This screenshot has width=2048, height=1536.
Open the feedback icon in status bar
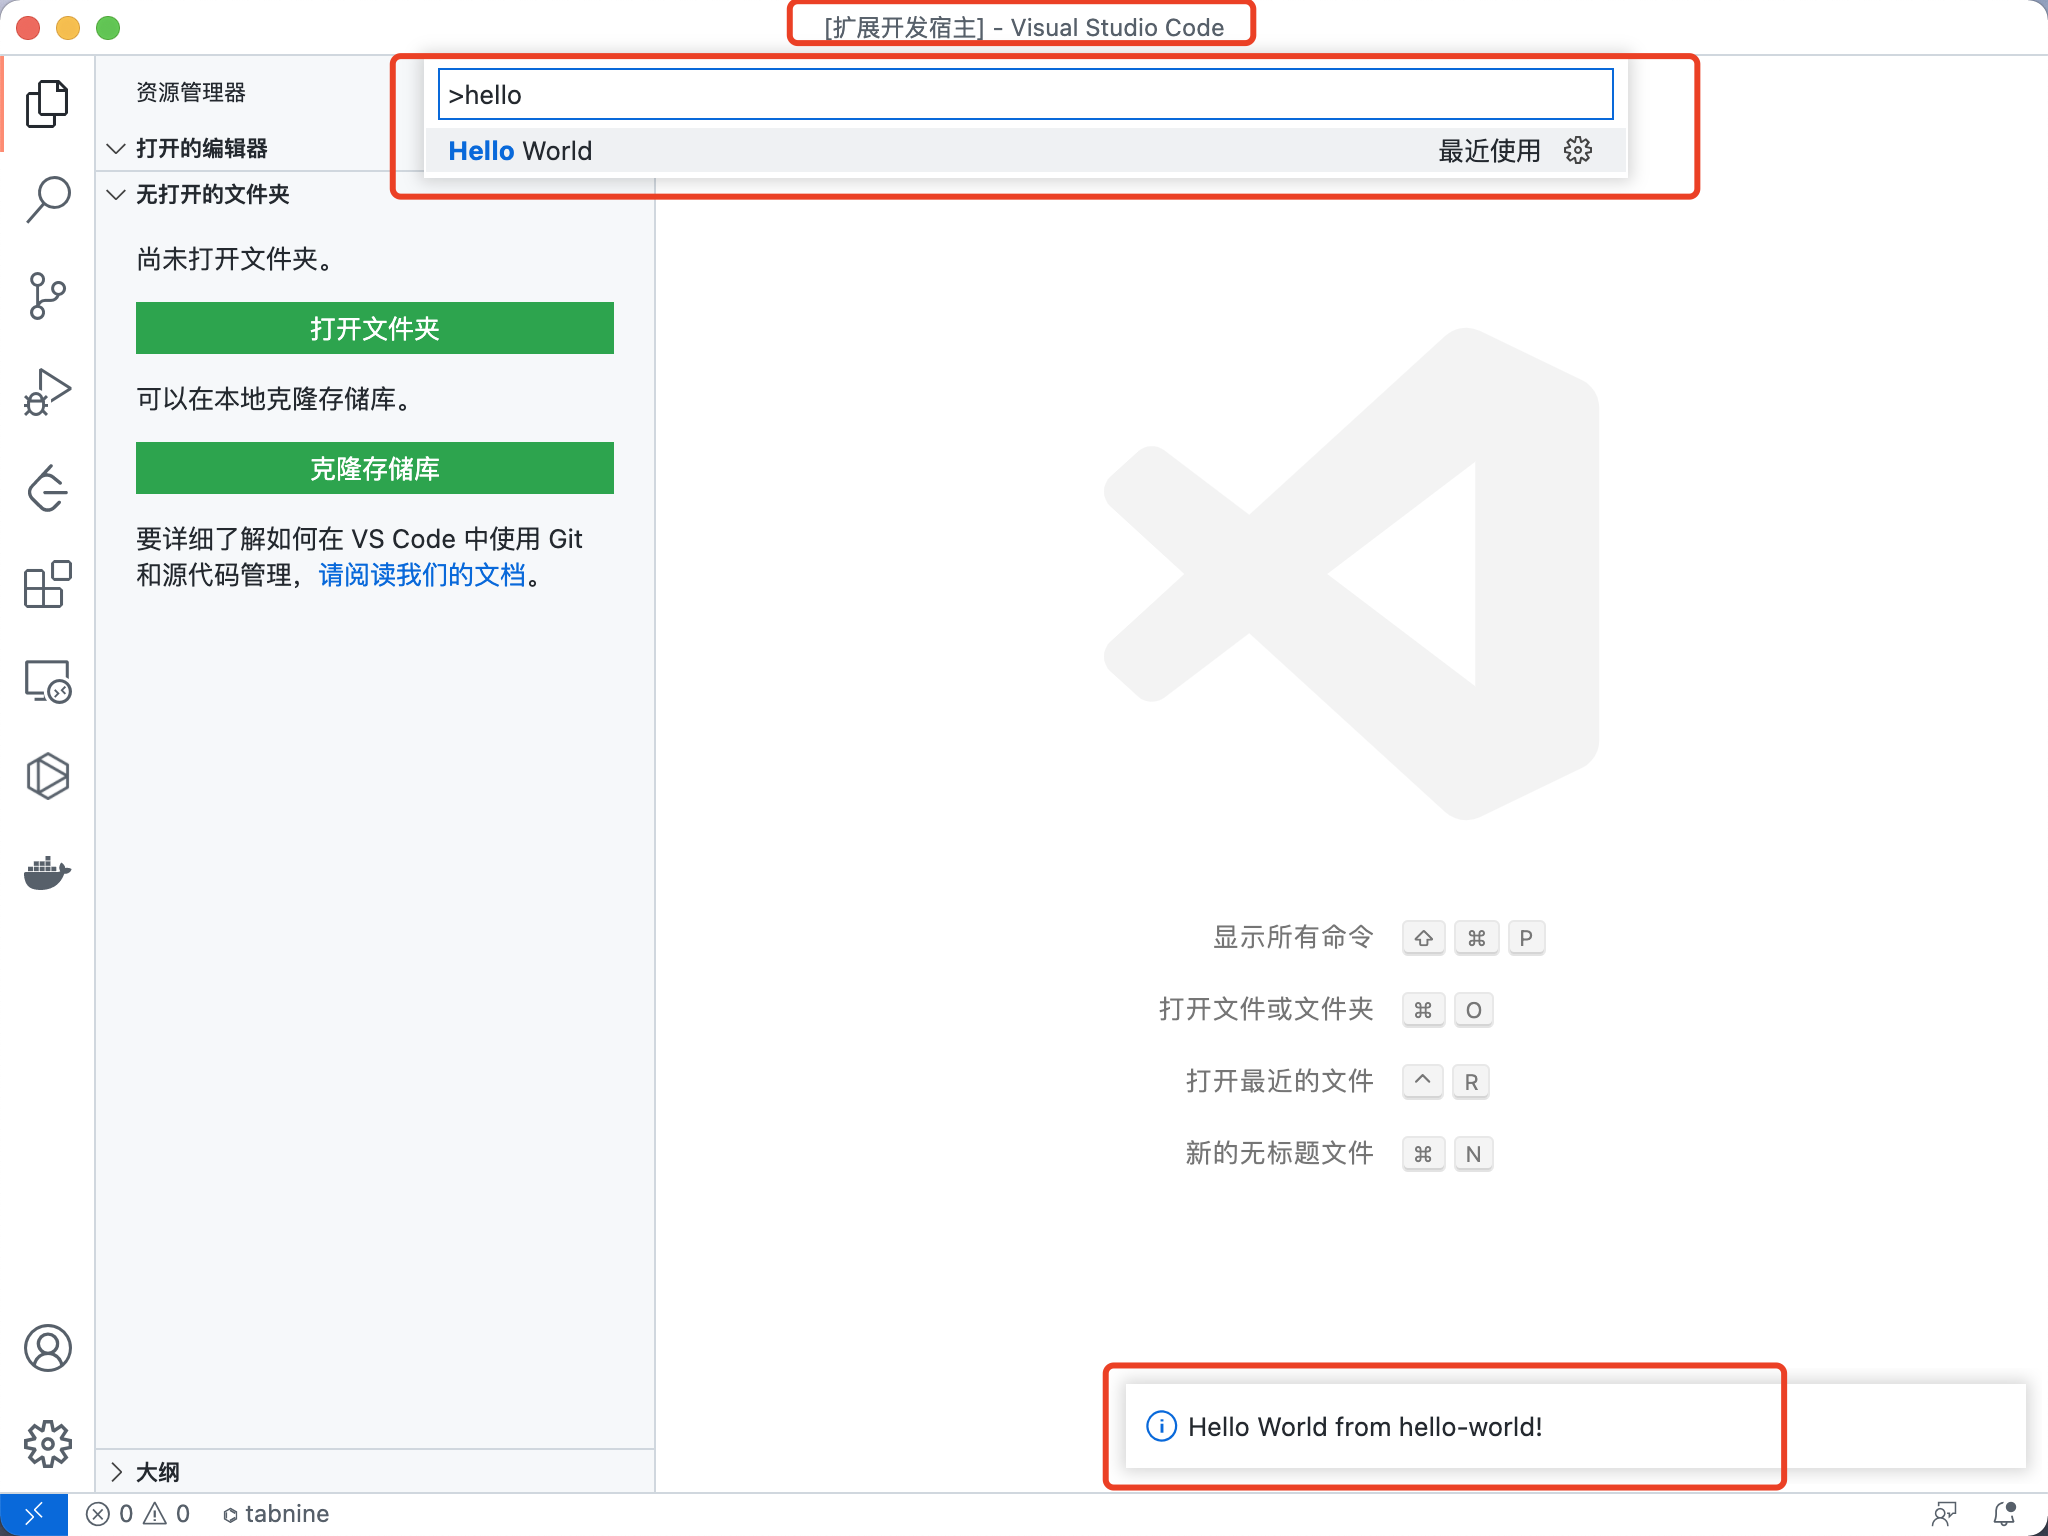1944,1514
